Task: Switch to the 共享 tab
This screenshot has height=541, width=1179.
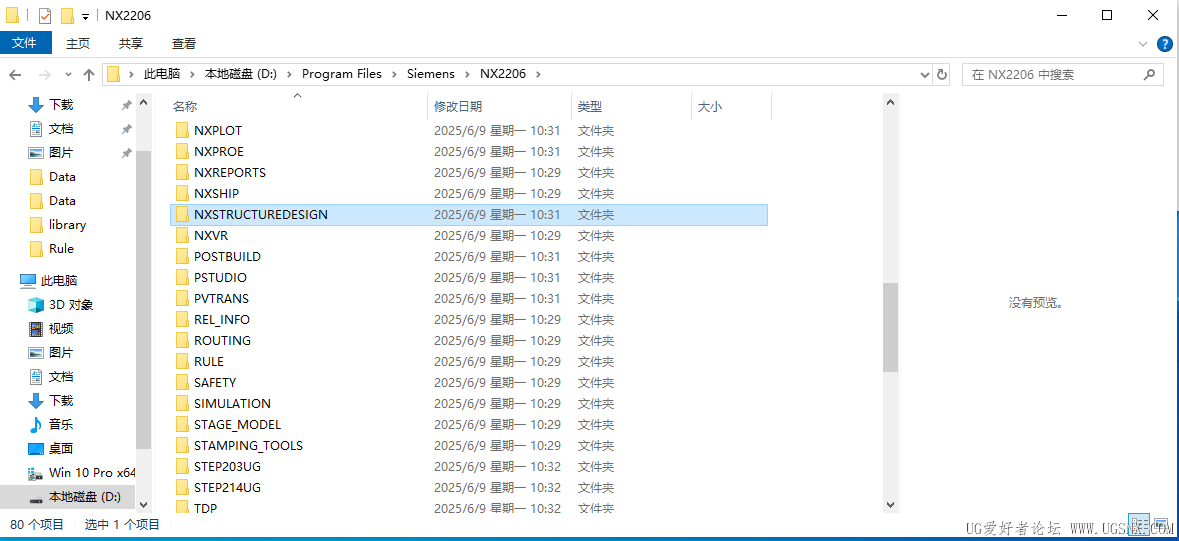Action: (131, 44)
